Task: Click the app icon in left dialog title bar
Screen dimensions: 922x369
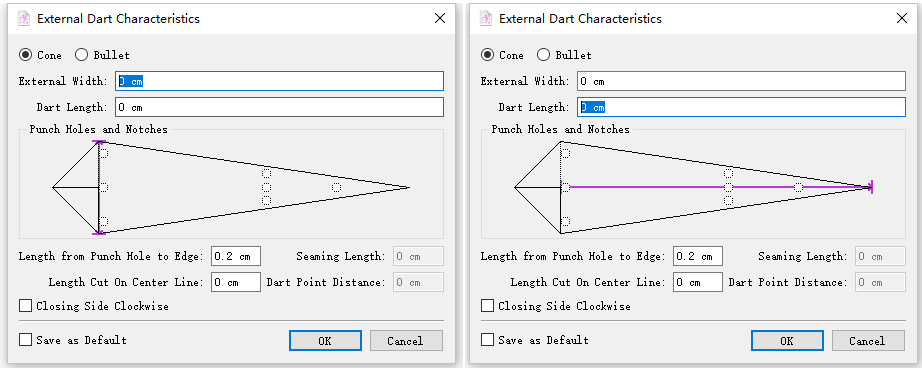Action: coord(24,19)
